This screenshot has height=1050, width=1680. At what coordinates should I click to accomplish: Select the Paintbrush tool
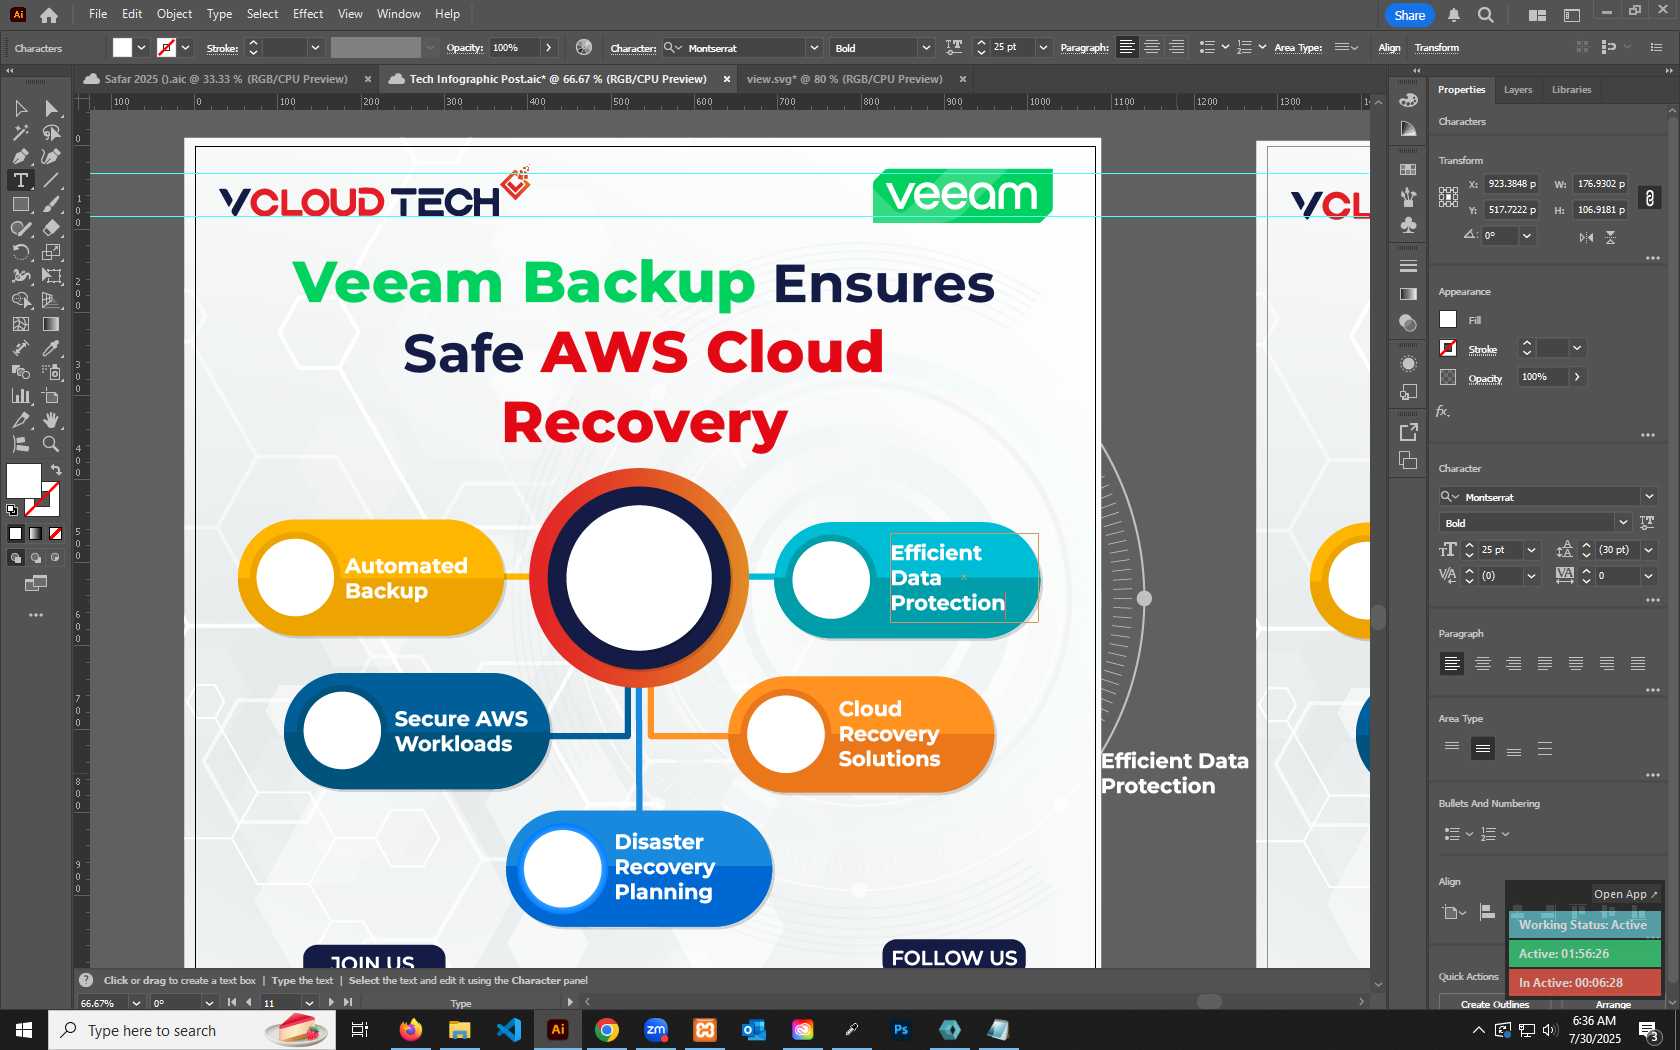click(51, 204)
